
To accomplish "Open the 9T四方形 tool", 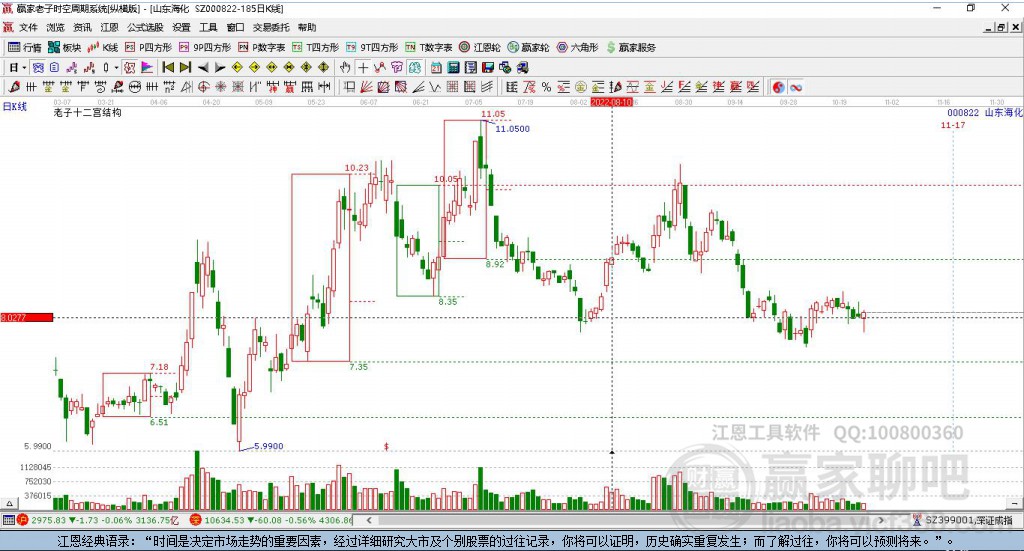I will pyautogui.click(x=372, y=48).
